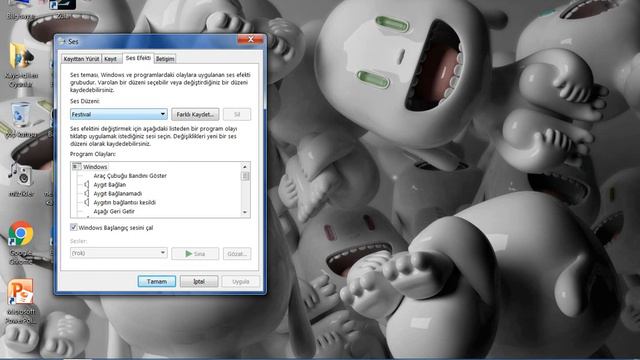Screen dimensions: 640x360
Task: Click the speaker icon beside Aygıt Bağlanamadı
Action: pyautogui.click(x=87, y=193)
